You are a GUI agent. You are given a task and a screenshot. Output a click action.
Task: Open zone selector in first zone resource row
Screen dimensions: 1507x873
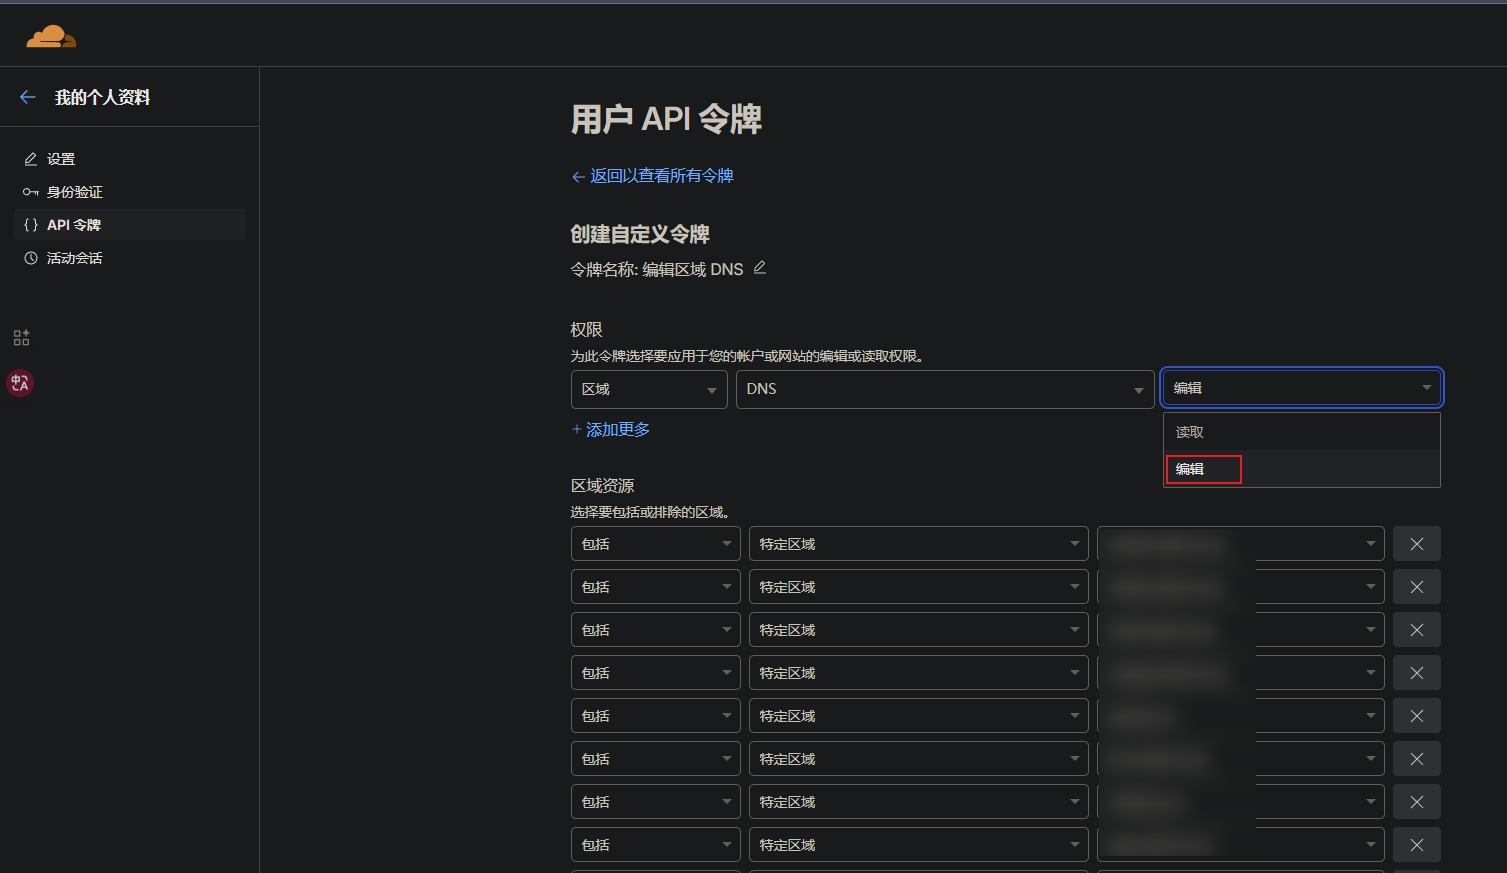coord(1241,544)
